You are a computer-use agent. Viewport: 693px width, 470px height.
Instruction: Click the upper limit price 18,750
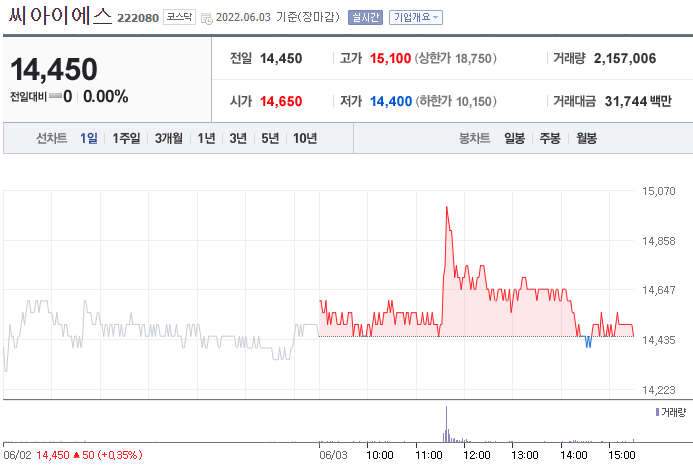pos(473,58)
